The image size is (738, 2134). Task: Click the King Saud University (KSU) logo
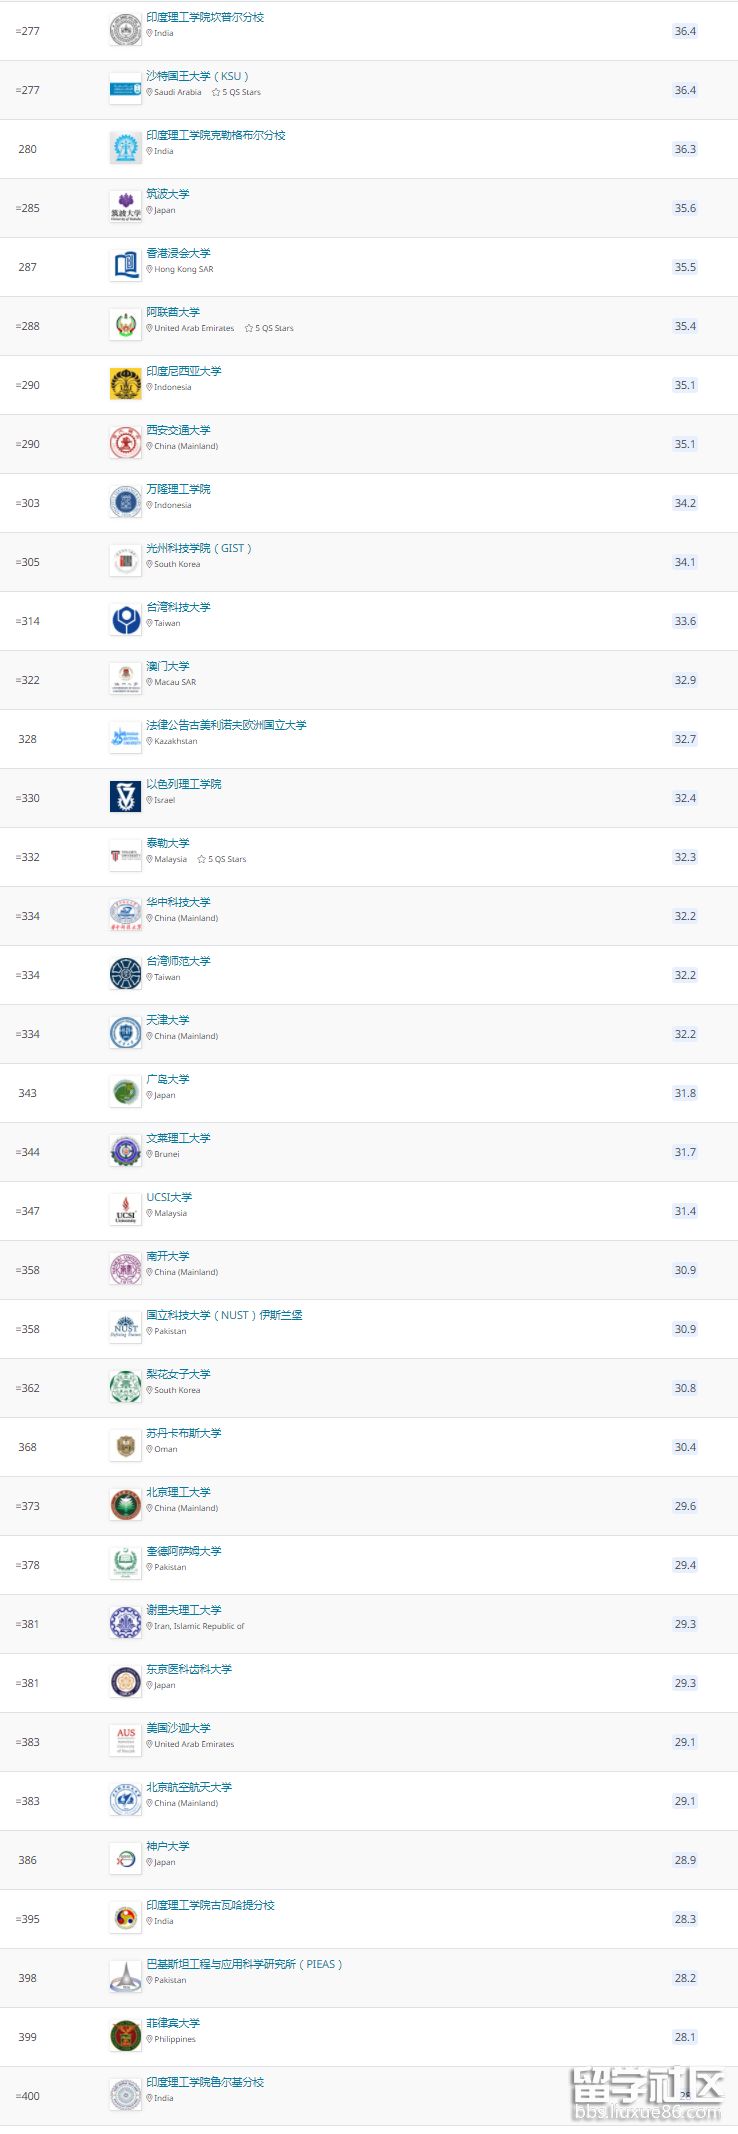[125, 90]
